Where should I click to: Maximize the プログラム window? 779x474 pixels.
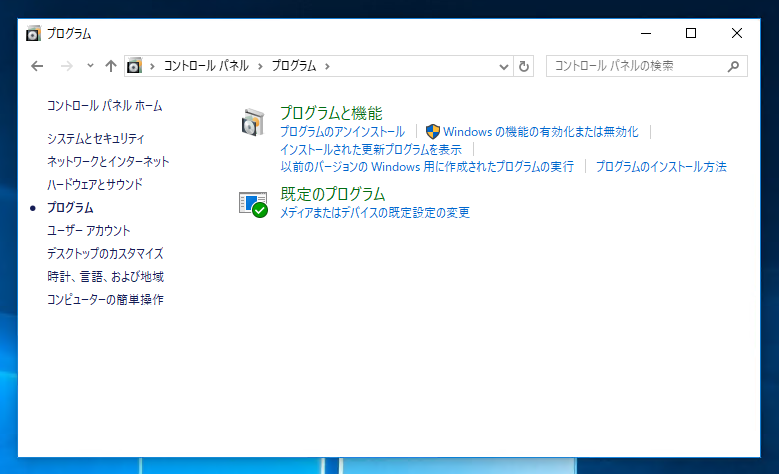(691, 33)
